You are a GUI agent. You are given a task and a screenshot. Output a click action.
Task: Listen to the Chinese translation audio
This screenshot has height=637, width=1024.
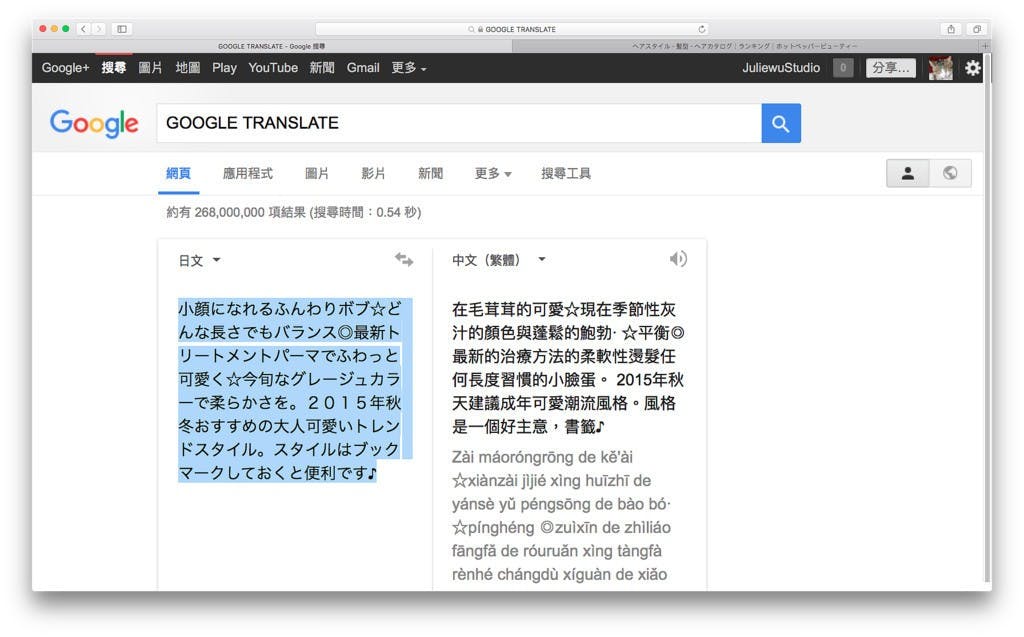[x=678, y=259]
